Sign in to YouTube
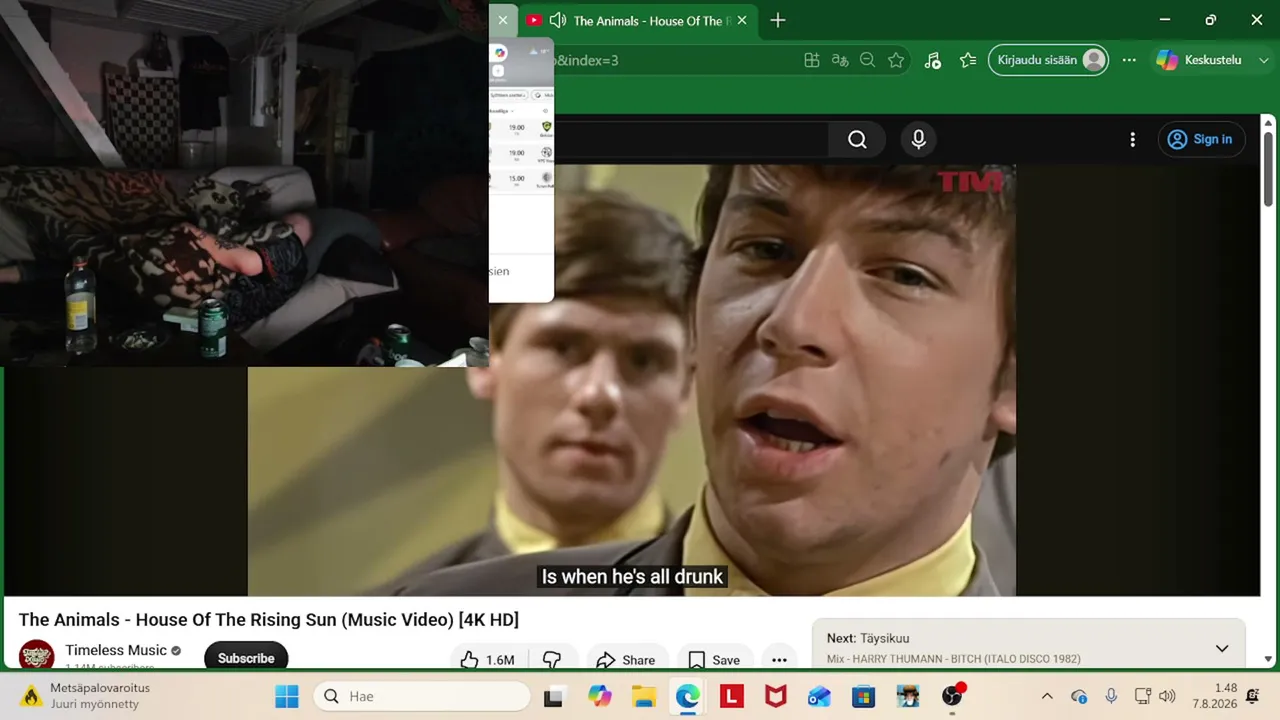 [x=1201, y=140]
